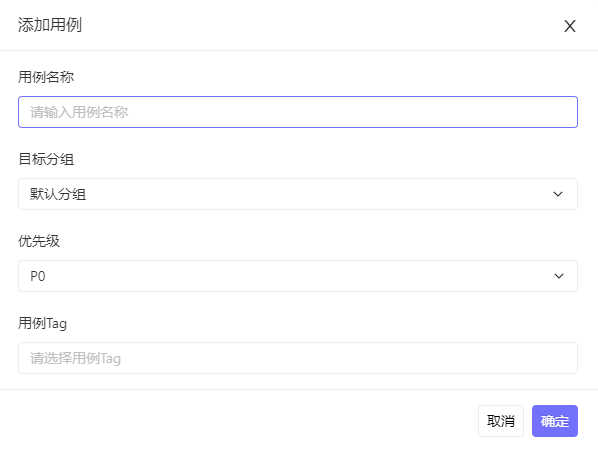
Task: Click the 目标分组 label
Action: click(46, 159)
